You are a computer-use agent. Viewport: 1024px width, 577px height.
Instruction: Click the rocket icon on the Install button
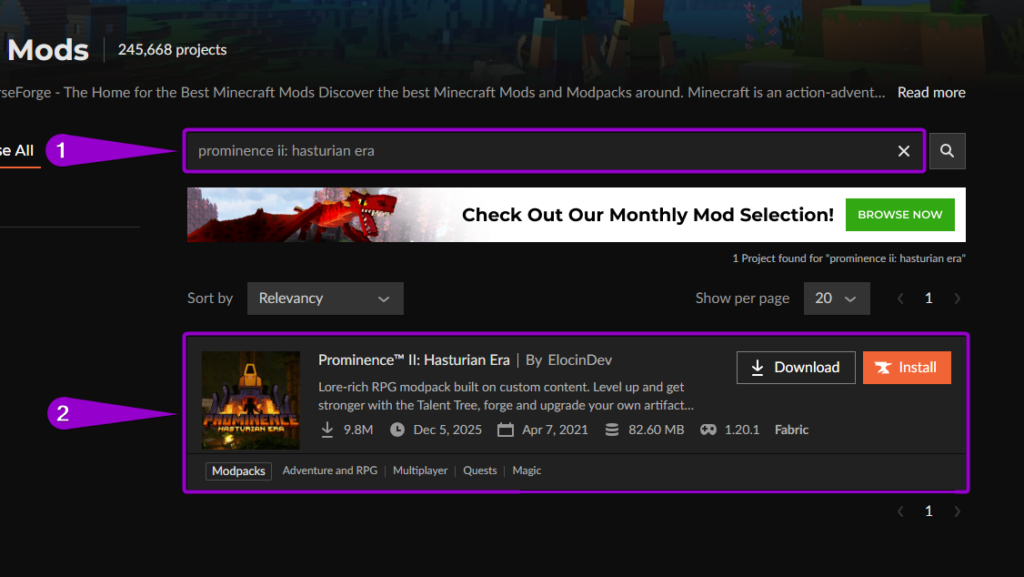click(x=883, y=367)
